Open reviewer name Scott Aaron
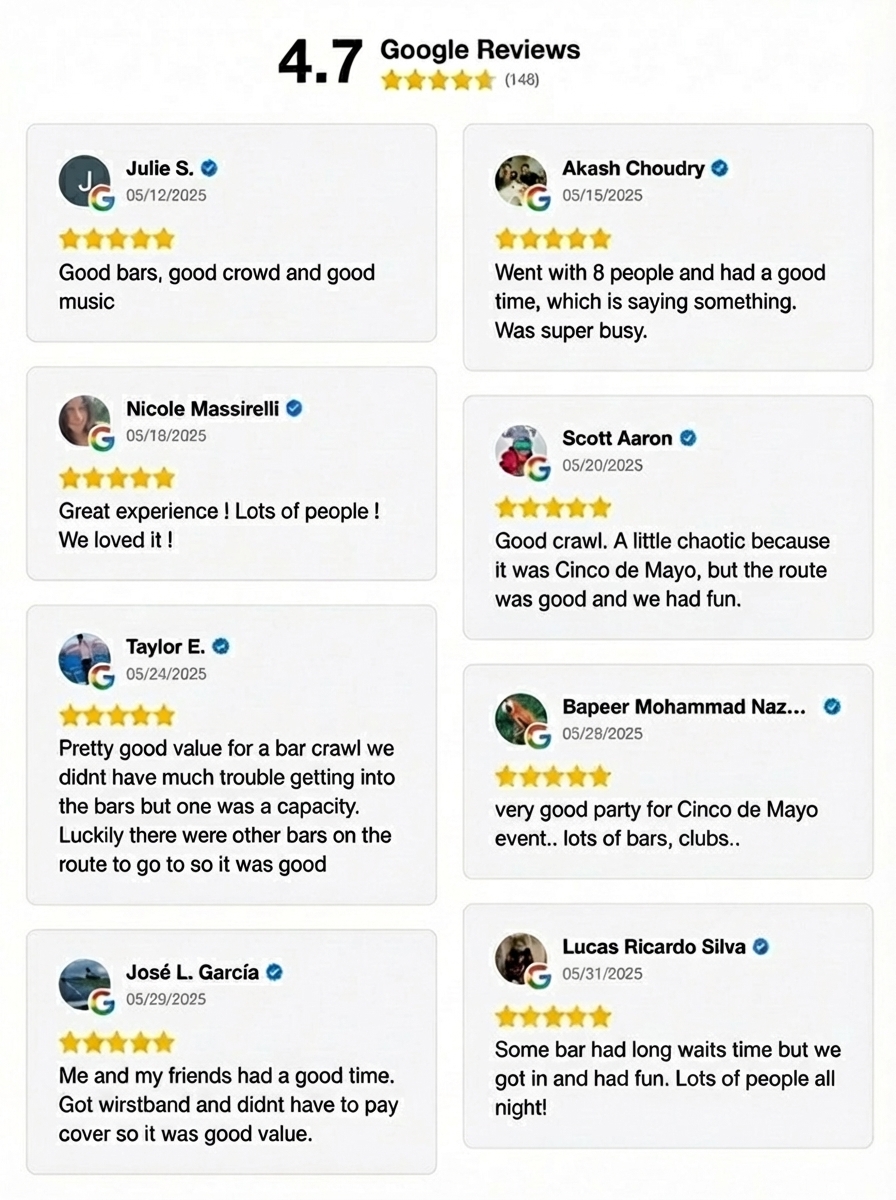 pyautogui.click(x=617, y=438)
